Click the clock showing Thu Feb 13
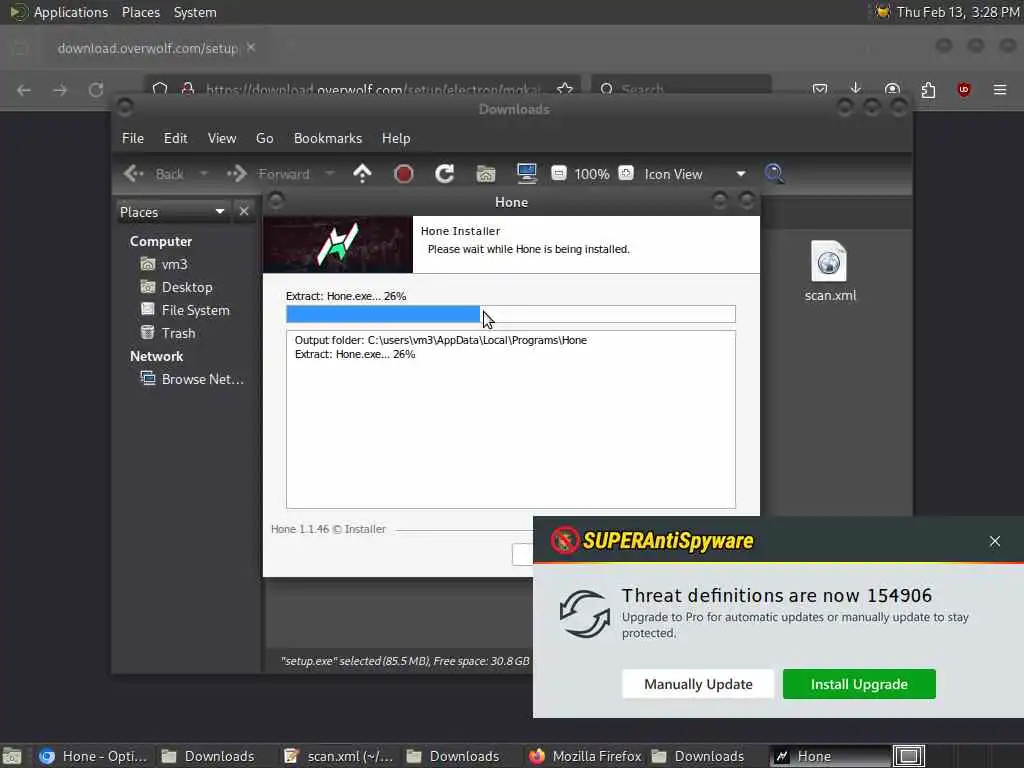 pos(959,12)
